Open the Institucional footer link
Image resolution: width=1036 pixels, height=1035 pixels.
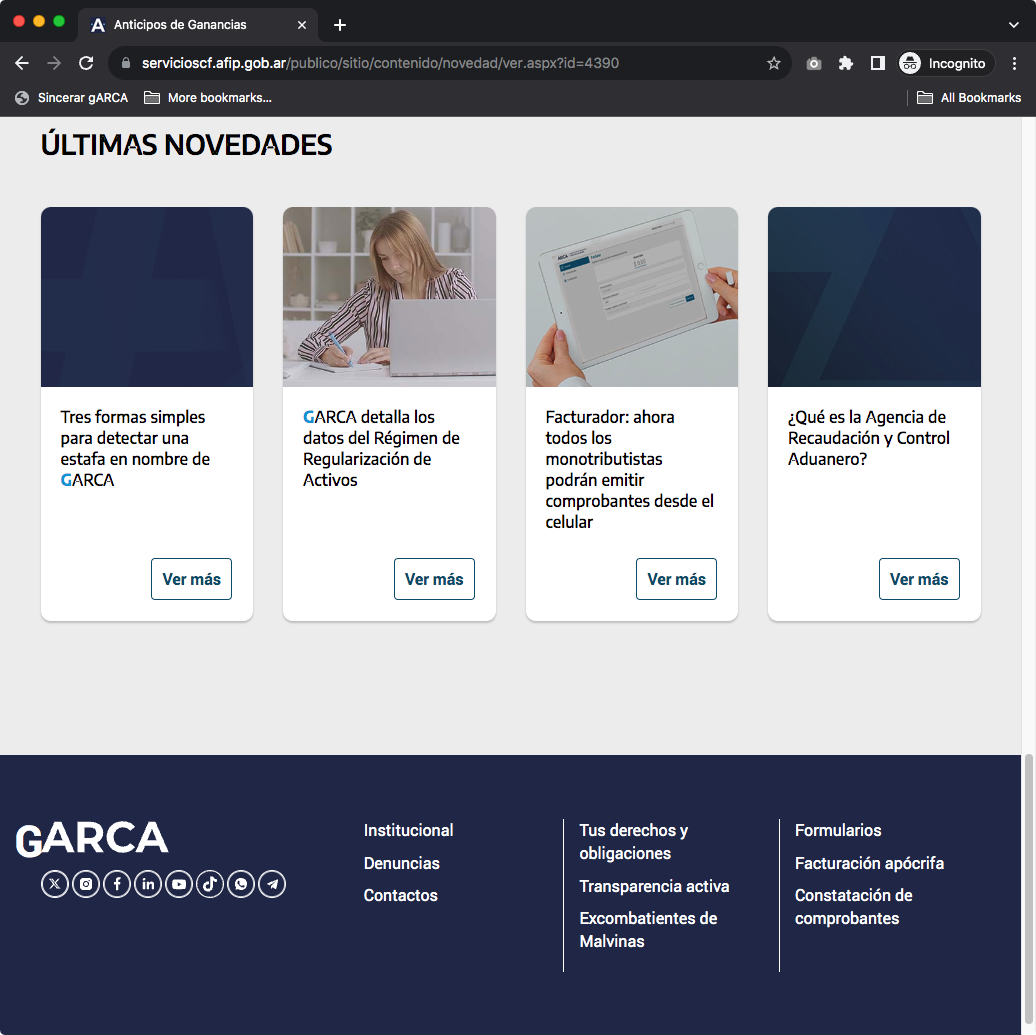(x=408, y=830)
